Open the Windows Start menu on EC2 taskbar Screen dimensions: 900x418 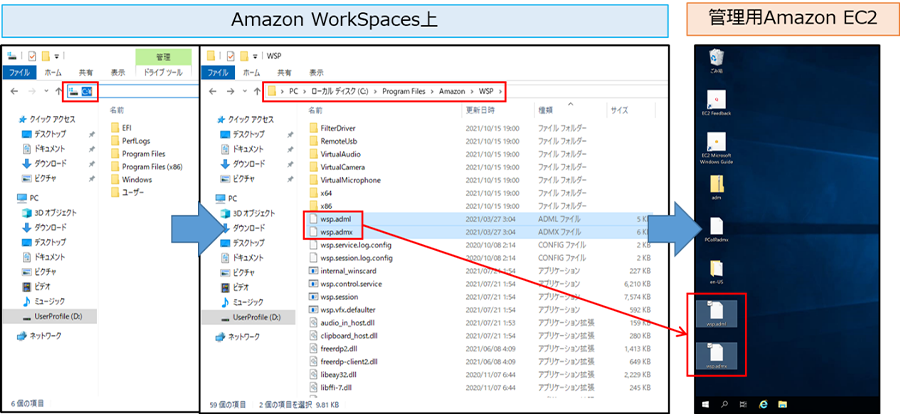coord(705,404)
